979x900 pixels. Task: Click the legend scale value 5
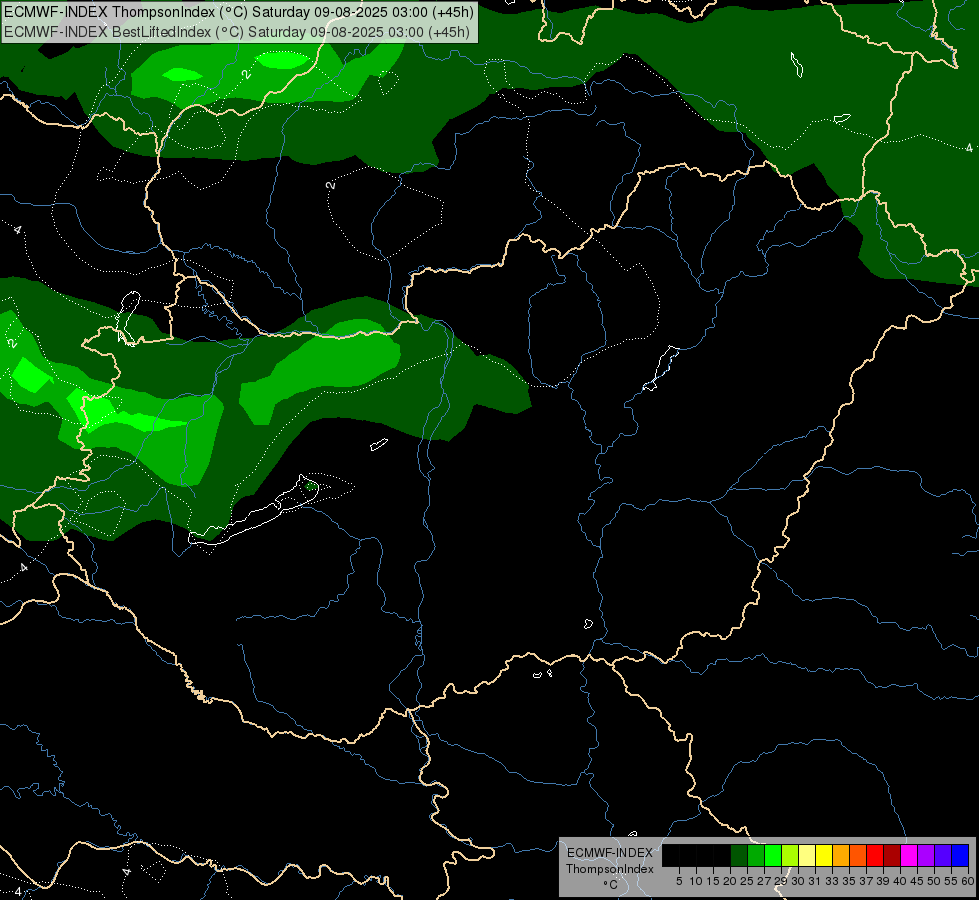click(x=679, y=881)
